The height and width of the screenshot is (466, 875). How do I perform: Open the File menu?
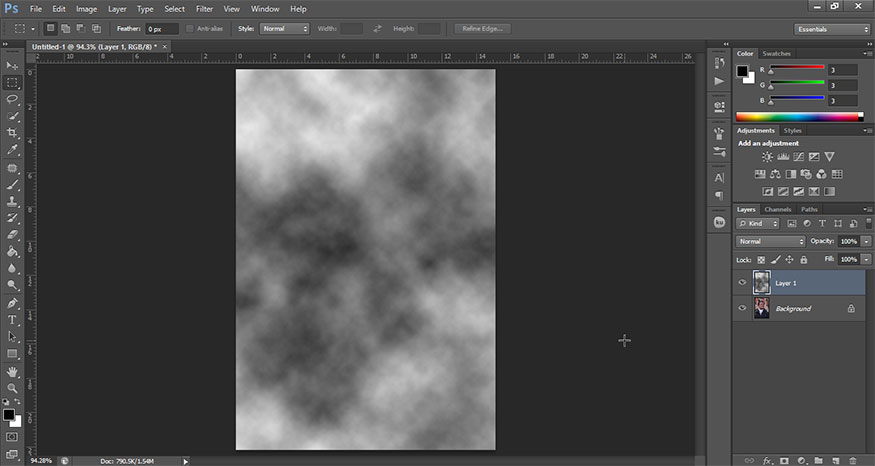tap(36, 9)
